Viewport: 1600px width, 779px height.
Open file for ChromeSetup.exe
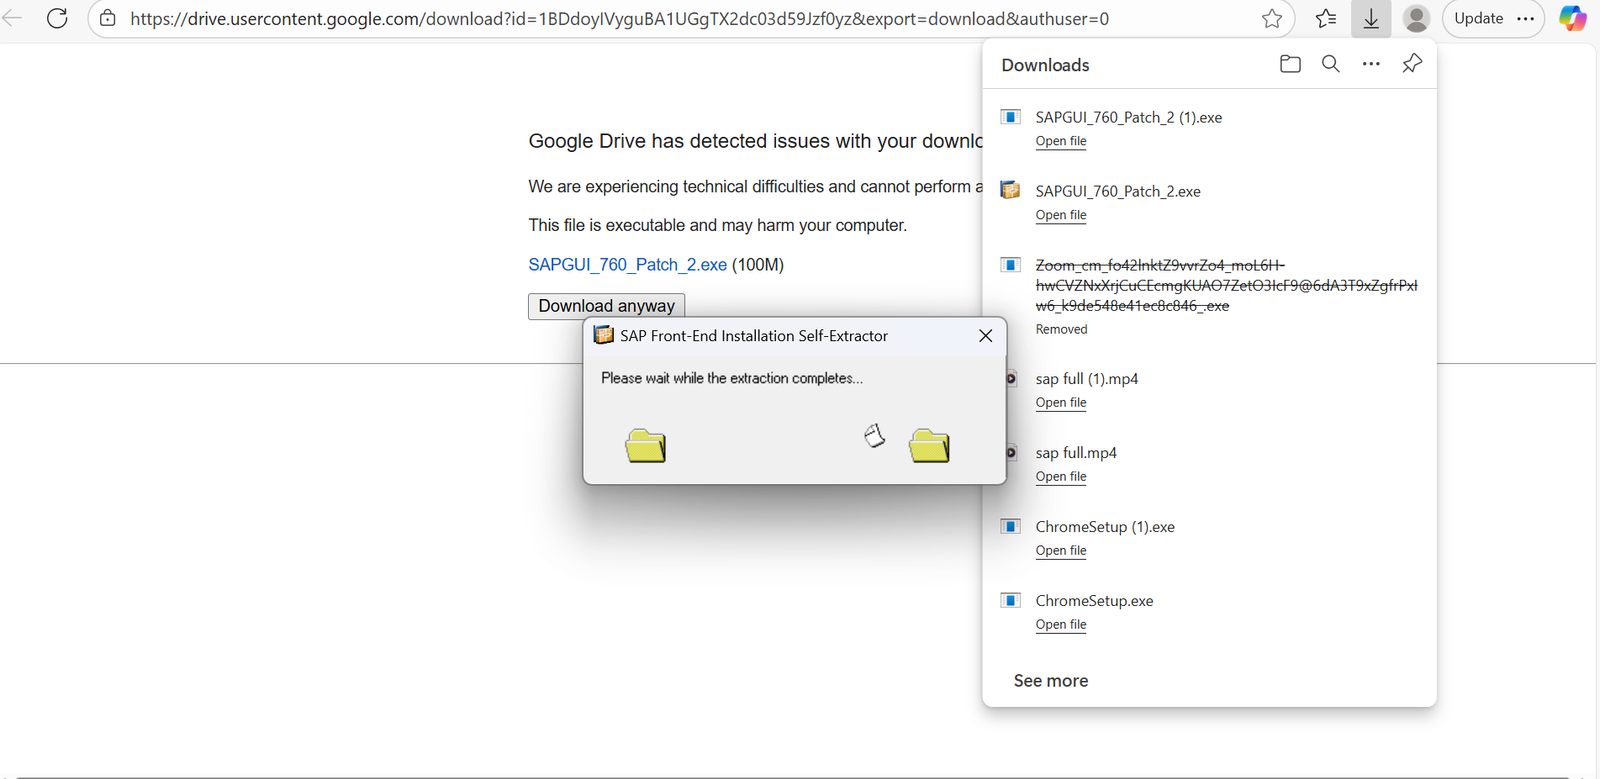1060,625
